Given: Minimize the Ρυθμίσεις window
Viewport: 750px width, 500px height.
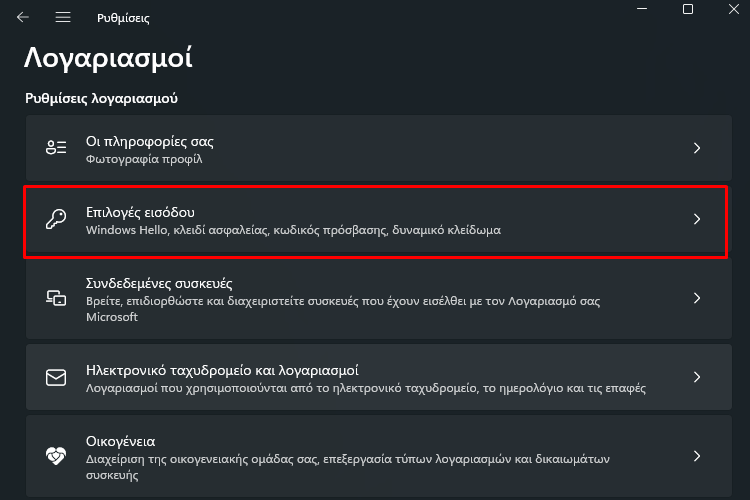Looking at the screenshot, I should [642, 9].
